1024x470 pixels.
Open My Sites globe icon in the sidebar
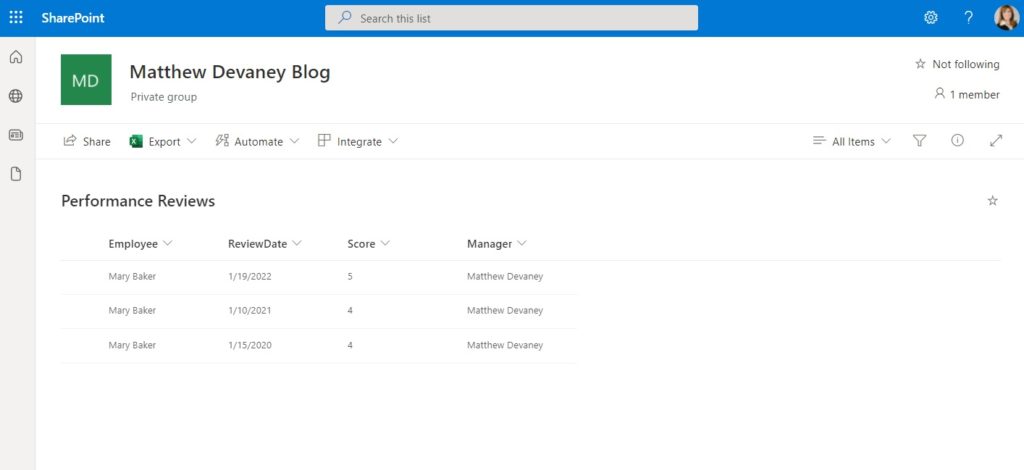tap(16, 96)
